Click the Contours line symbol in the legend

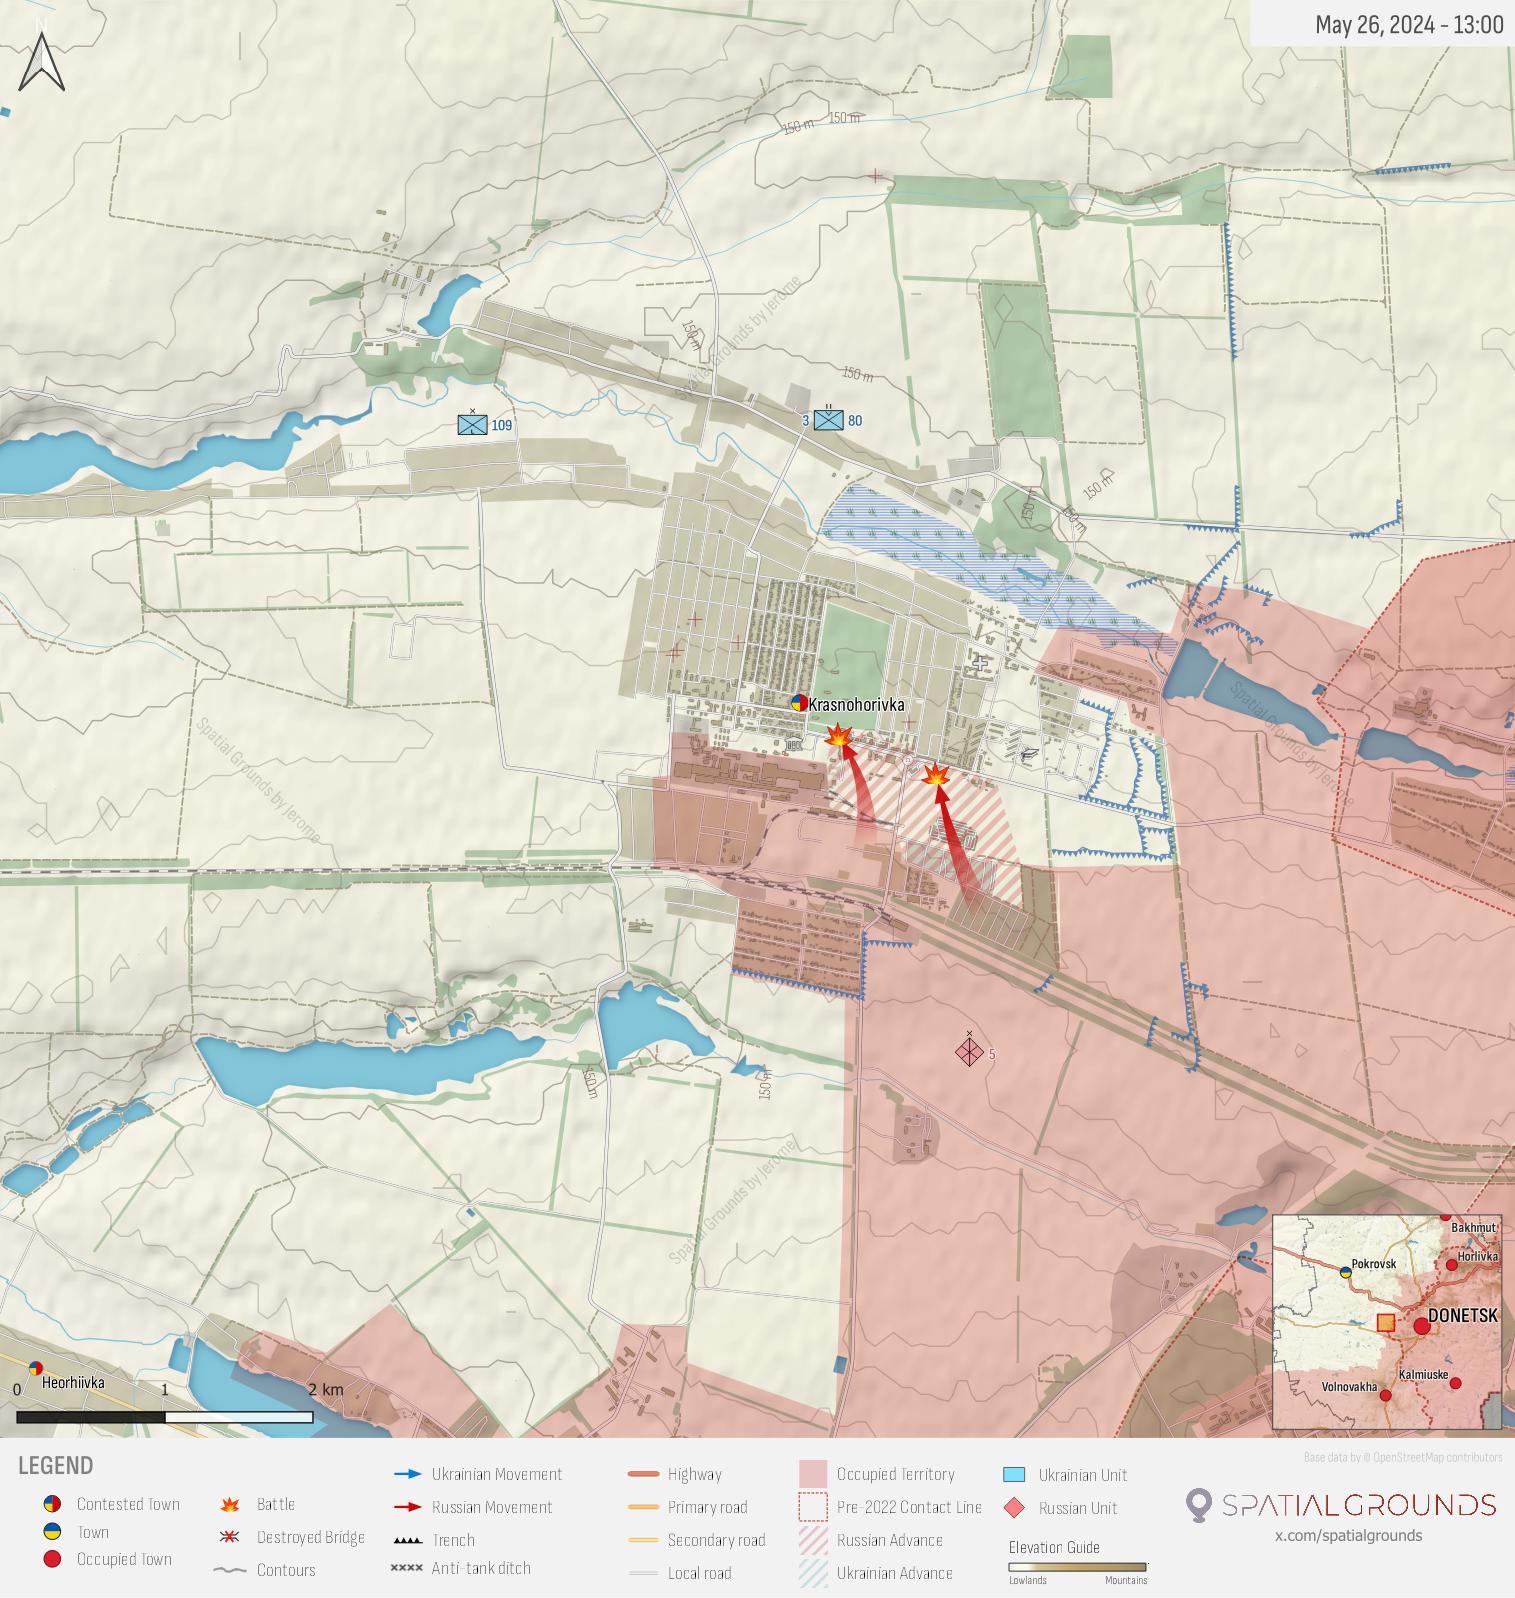click(x=230, y=1570)
